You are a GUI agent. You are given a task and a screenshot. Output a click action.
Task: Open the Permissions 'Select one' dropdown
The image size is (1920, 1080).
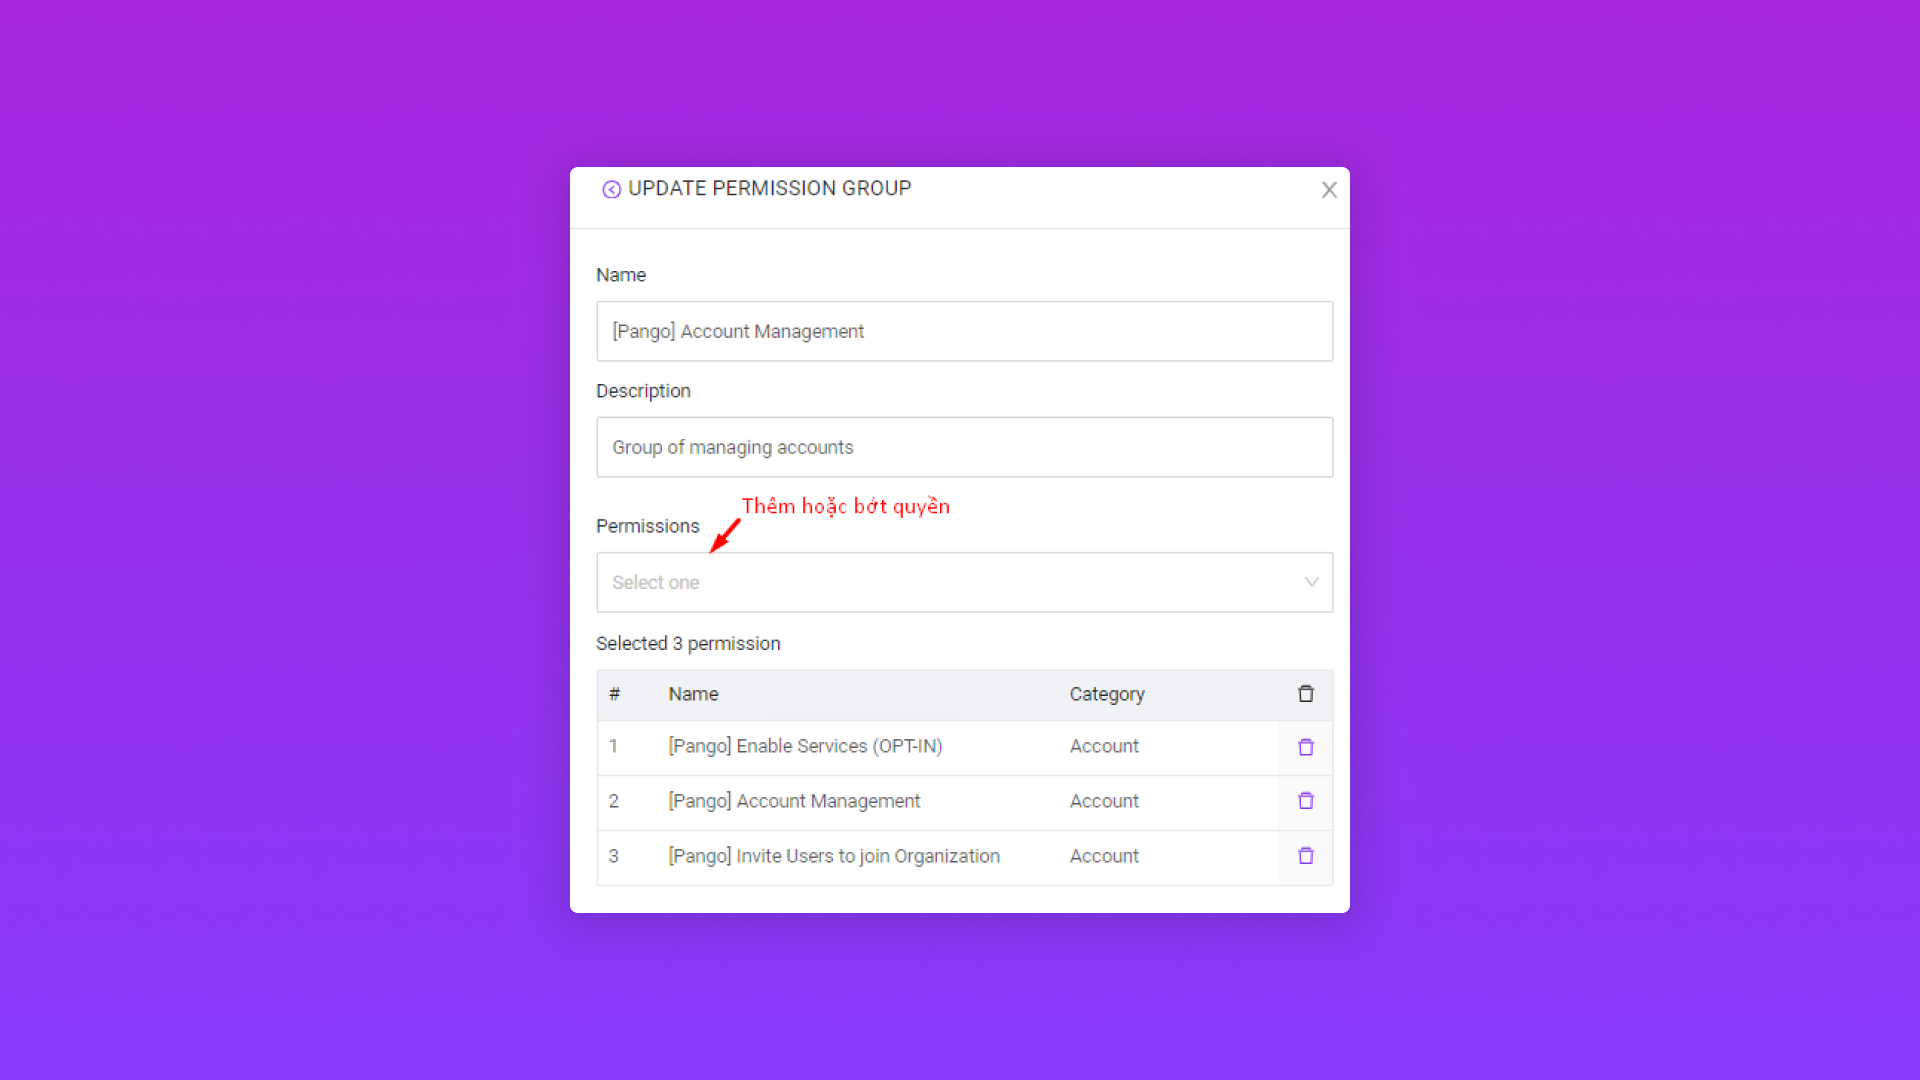(950, 582)
